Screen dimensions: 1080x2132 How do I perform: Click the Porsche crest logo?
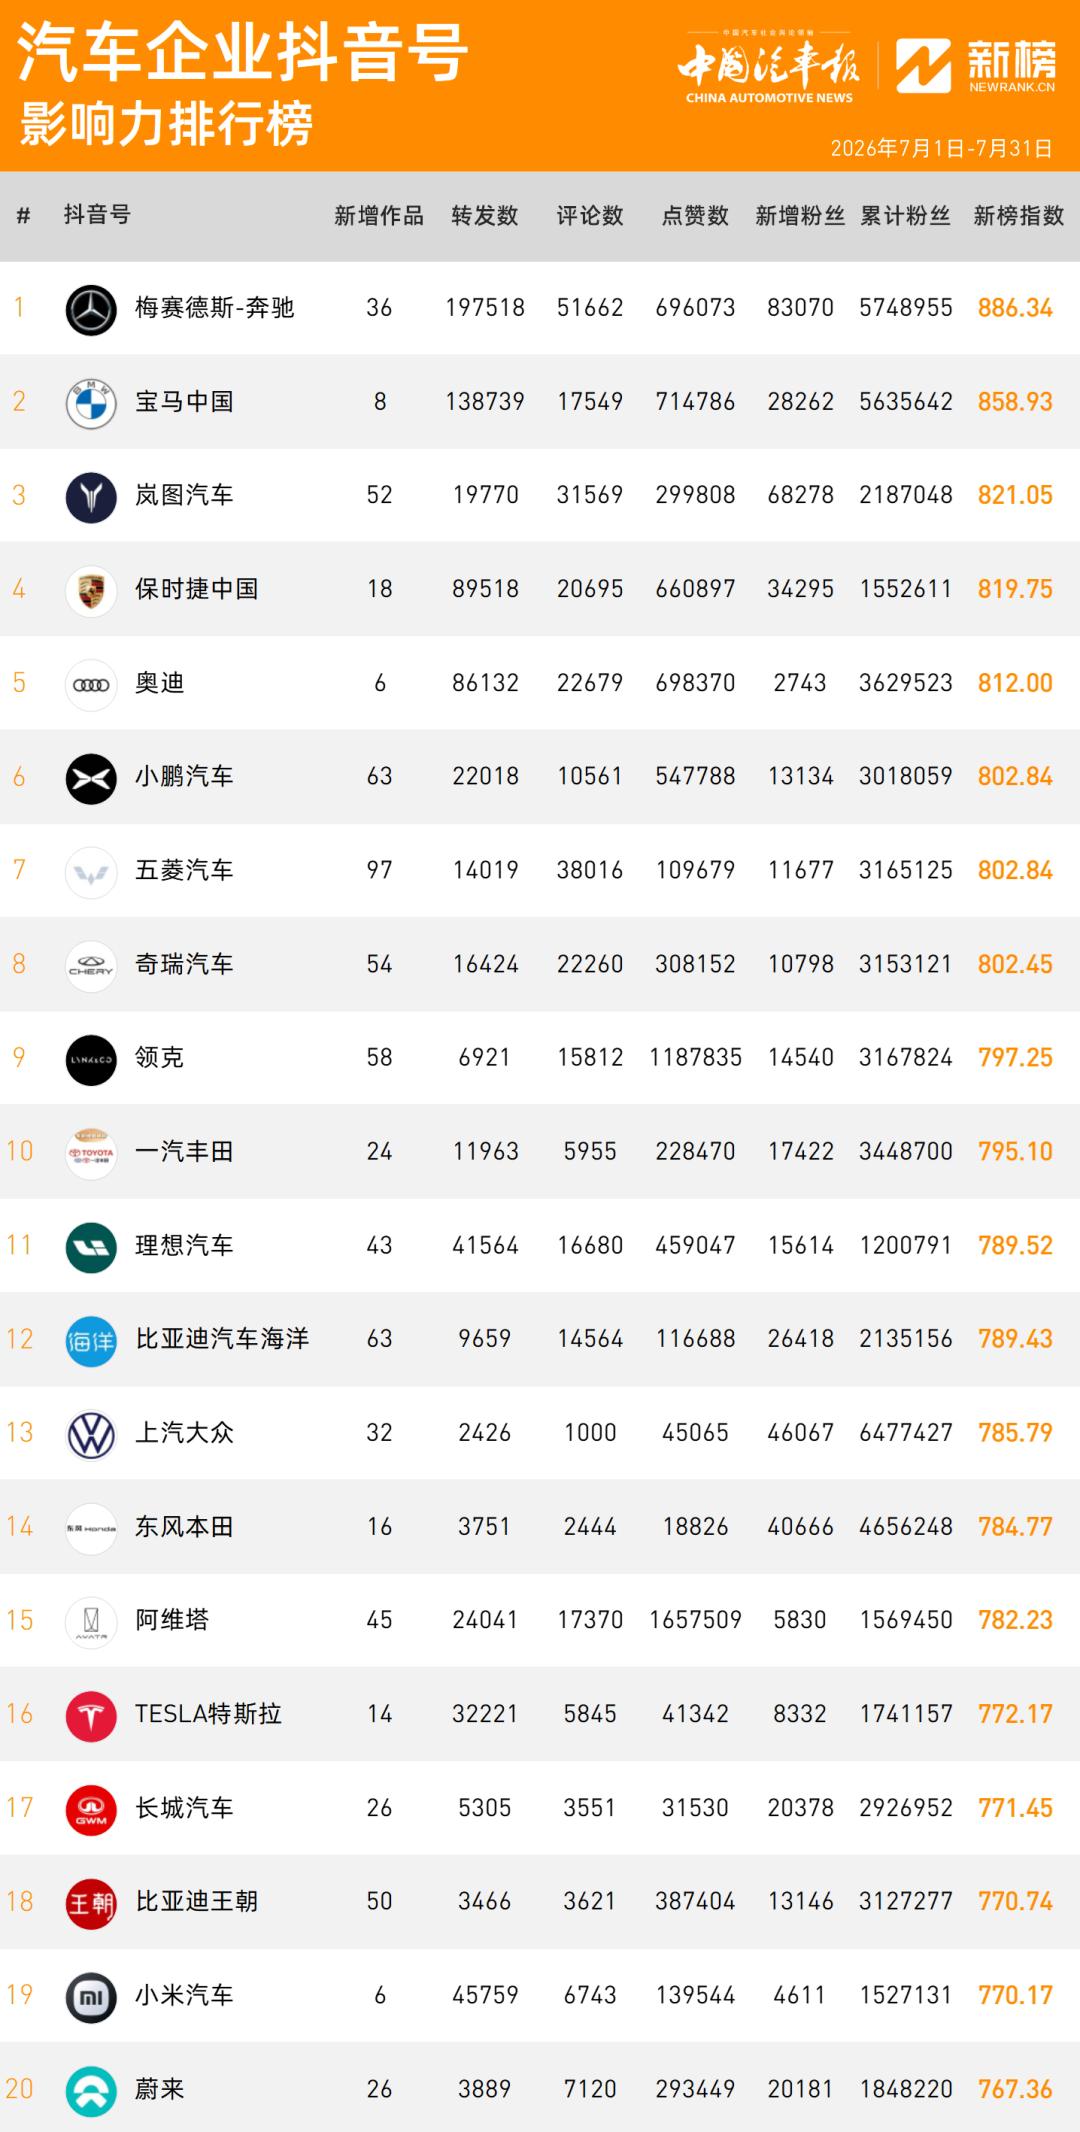point(91,590)
